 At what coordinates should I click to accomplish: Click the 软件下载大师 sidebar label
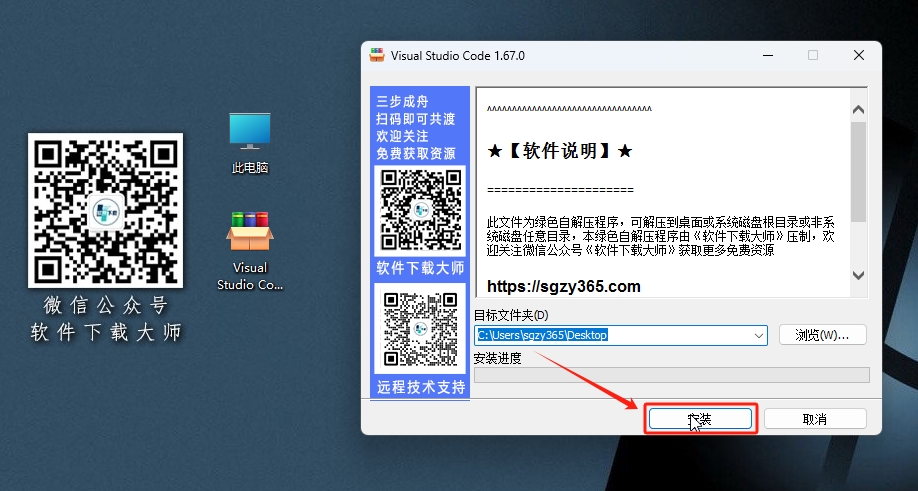click(420, 268)
